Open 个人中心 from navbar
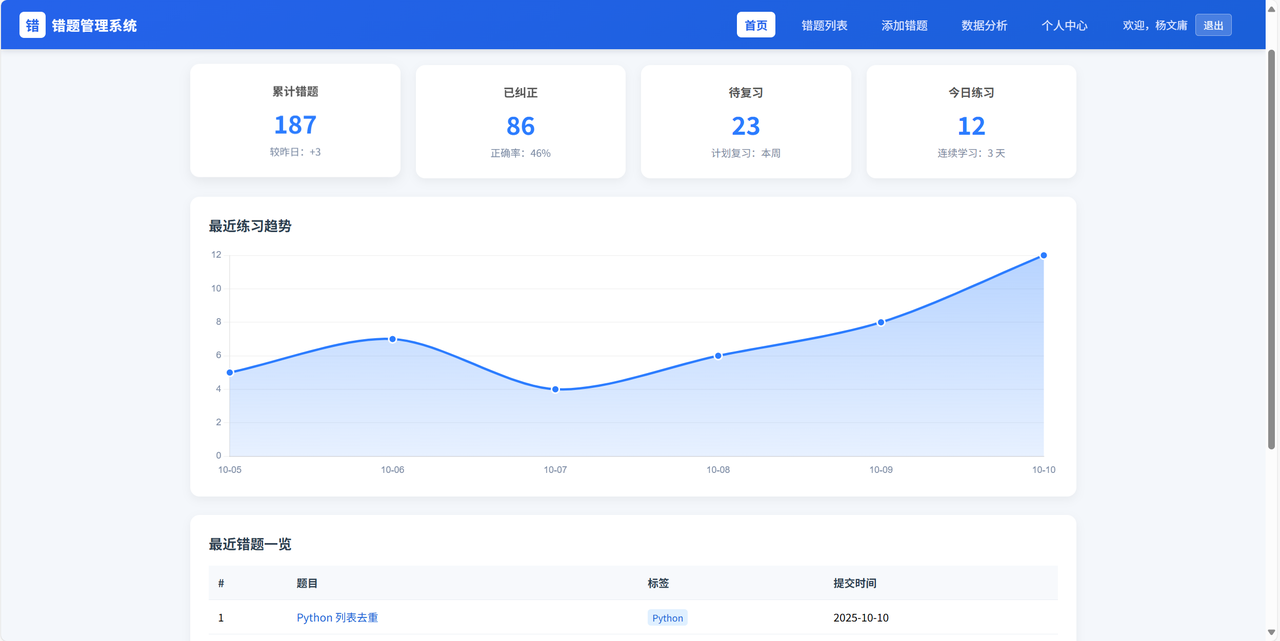Screen dimensions: 1280x641 click(1064, 25)
